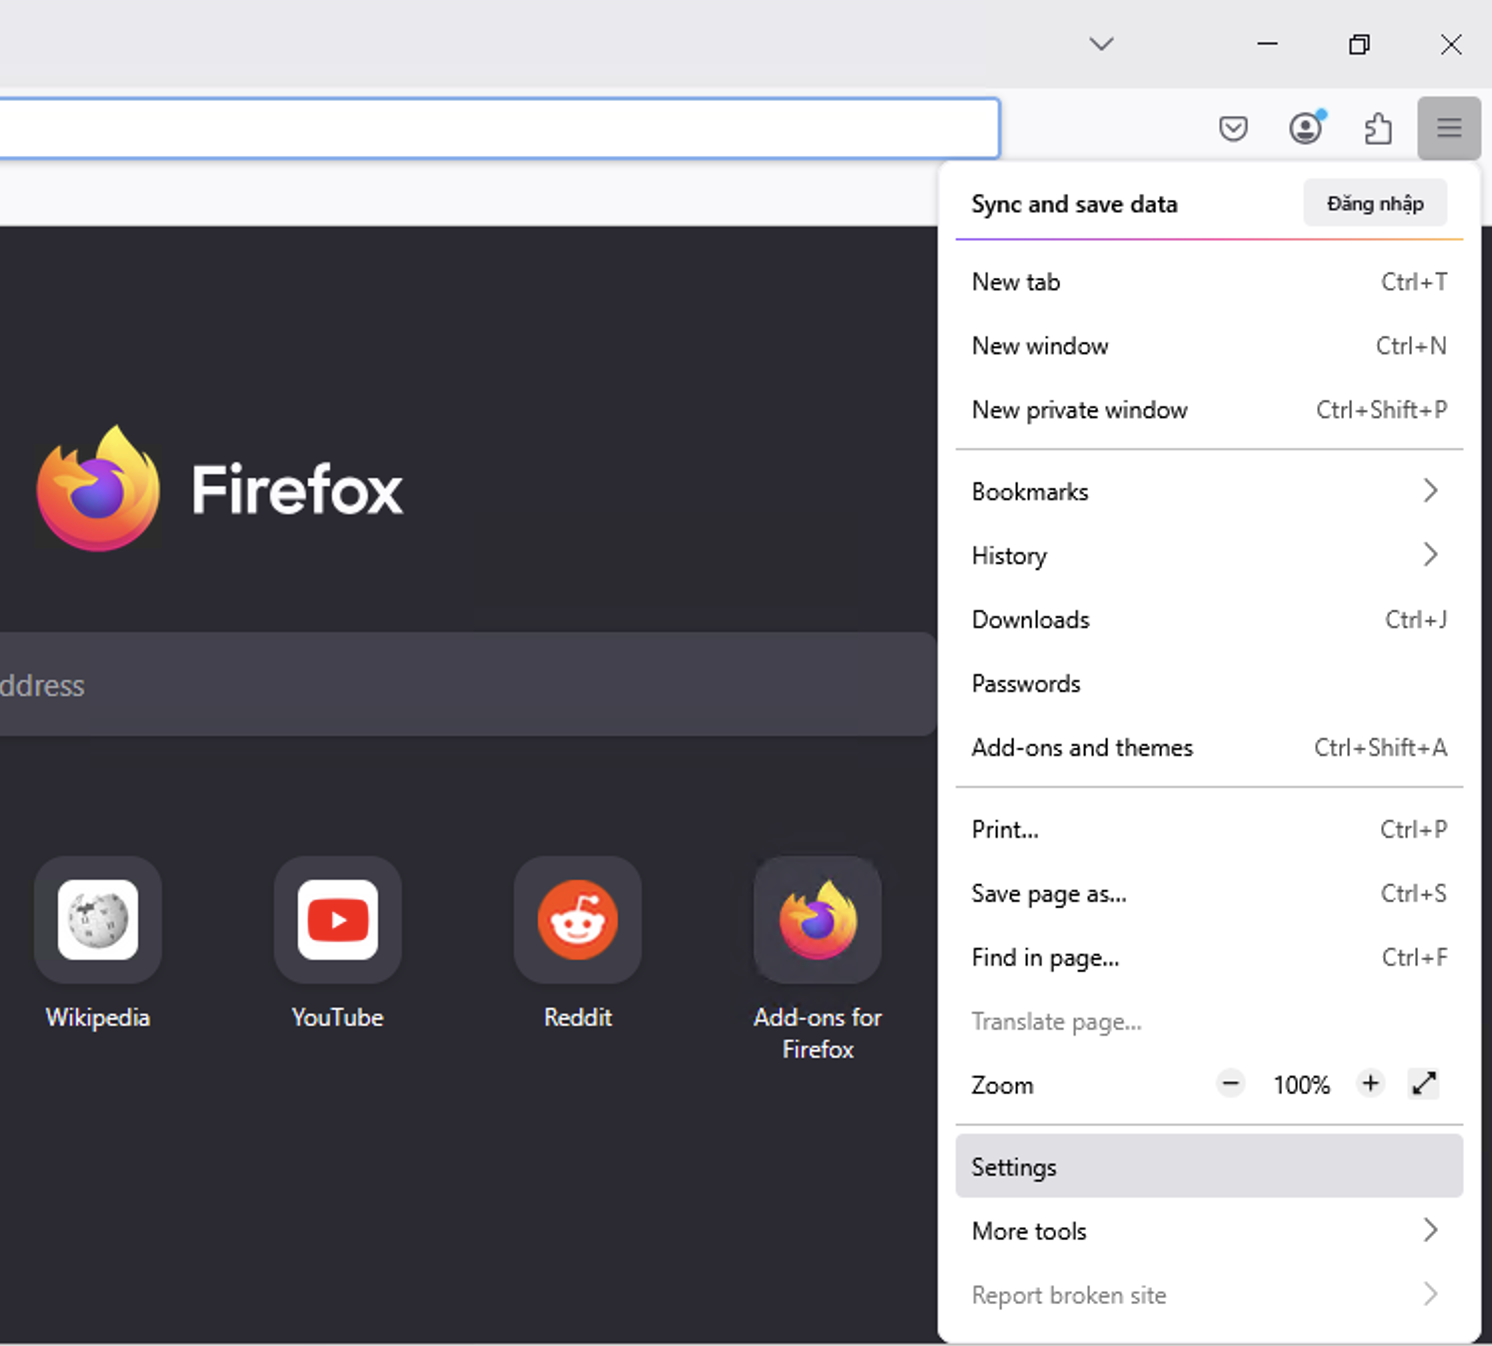Zoom out with the minus button
Viewport: 1492px width, 1346px height.
tap(1231, 1084)
